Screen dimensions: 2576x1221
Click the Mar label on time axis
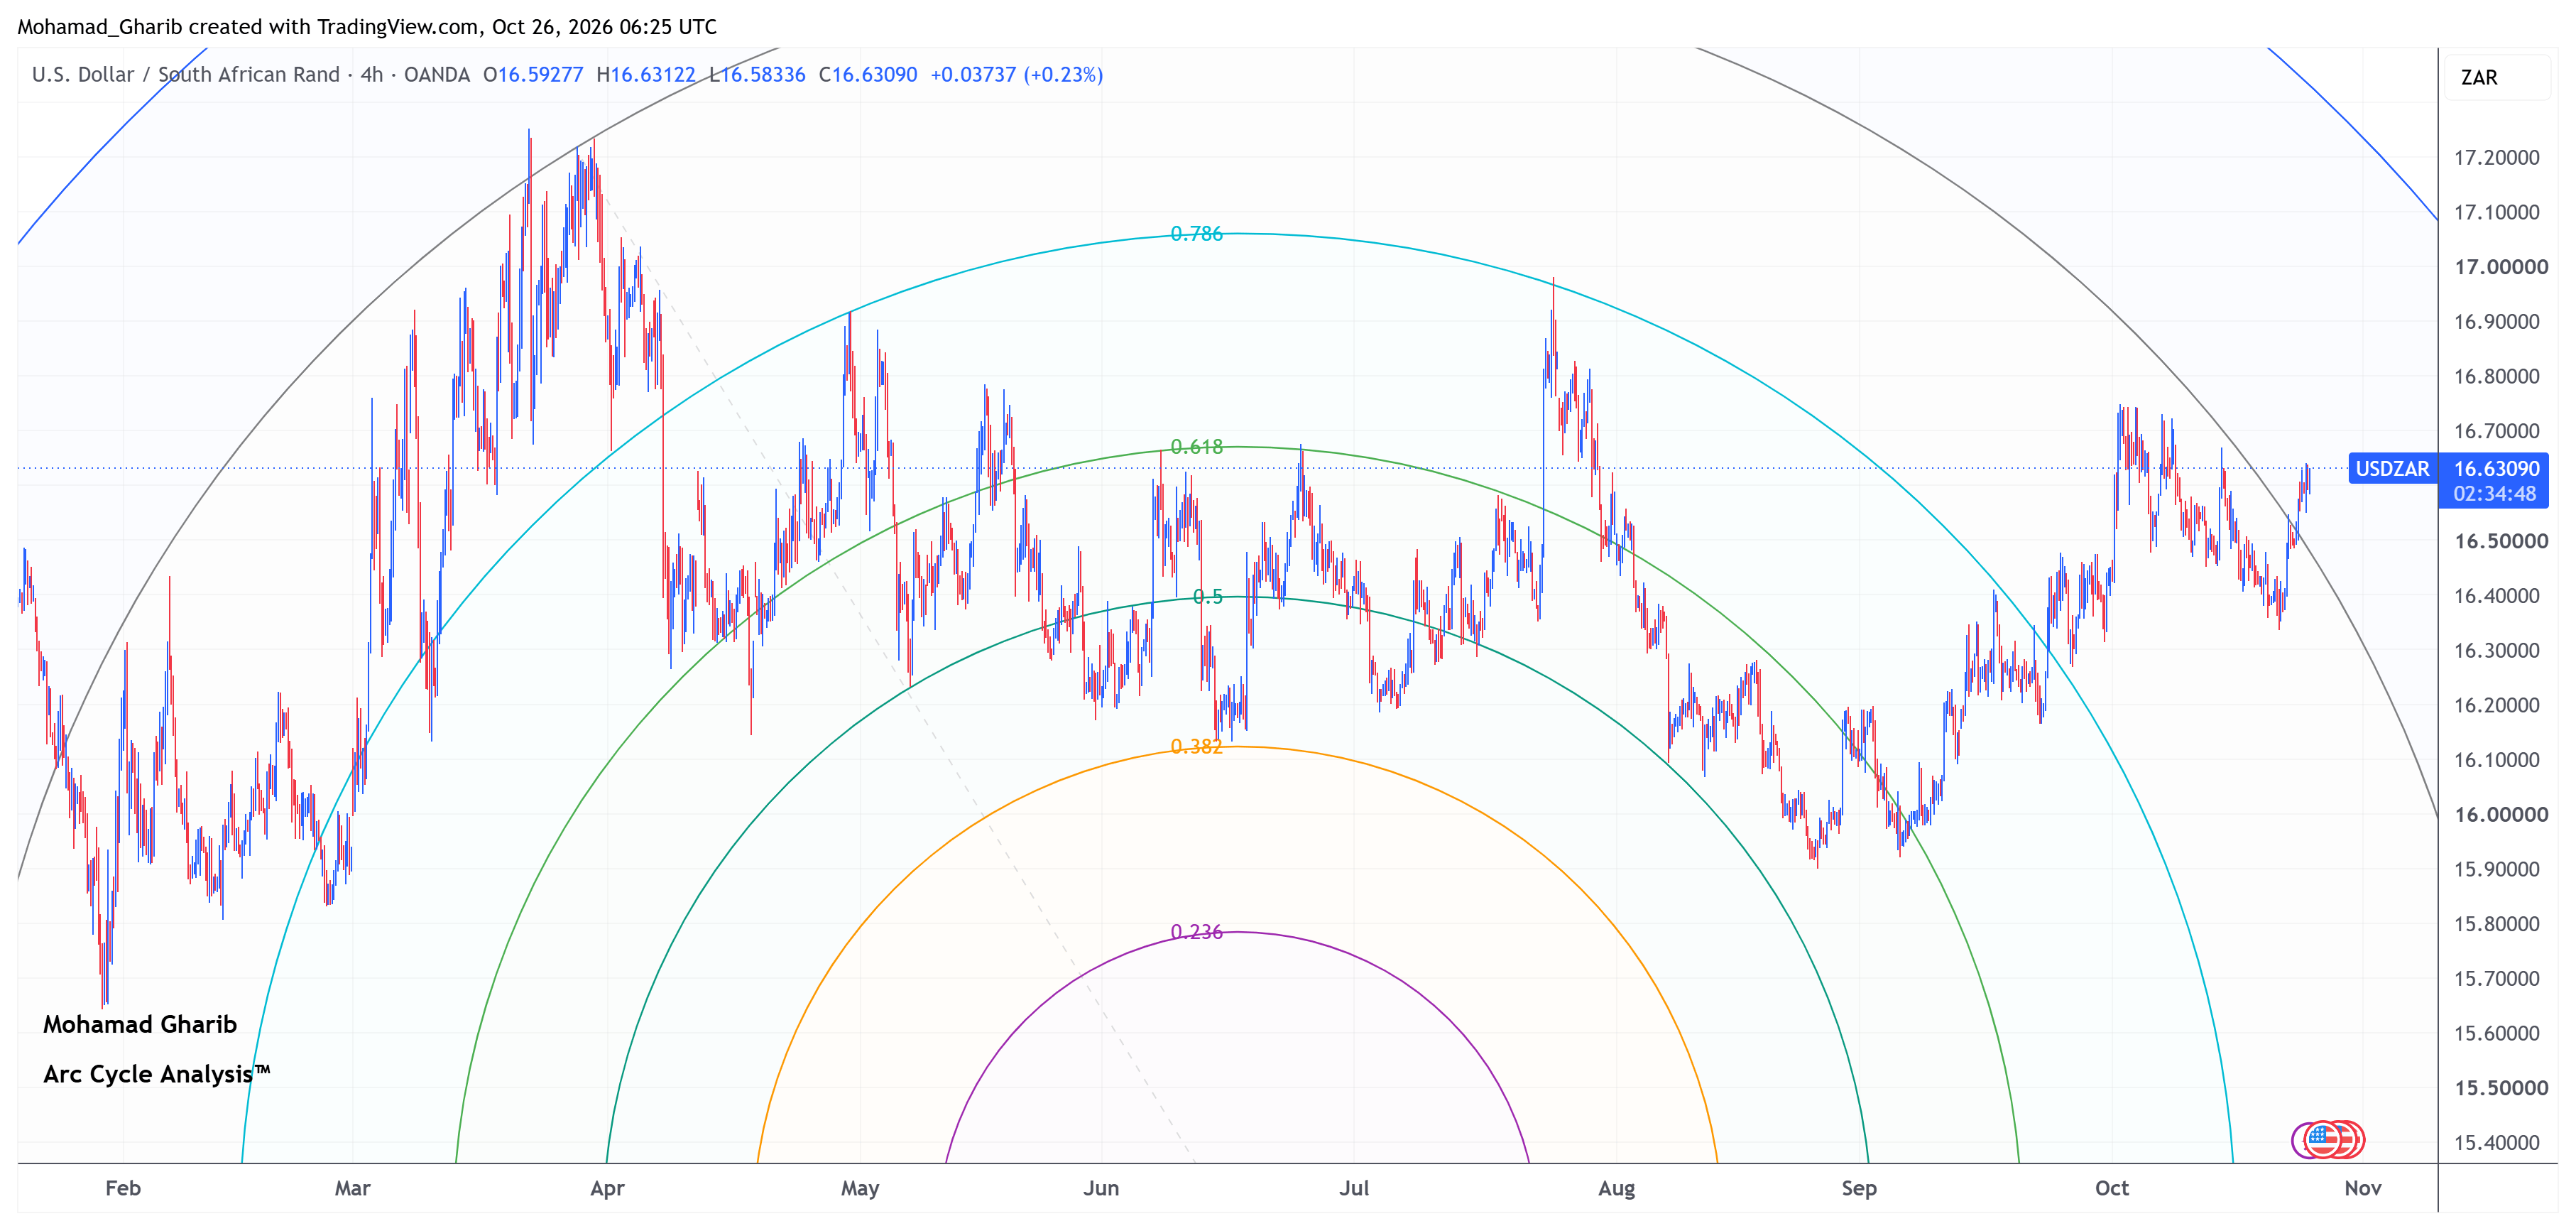coord(352,1188)
